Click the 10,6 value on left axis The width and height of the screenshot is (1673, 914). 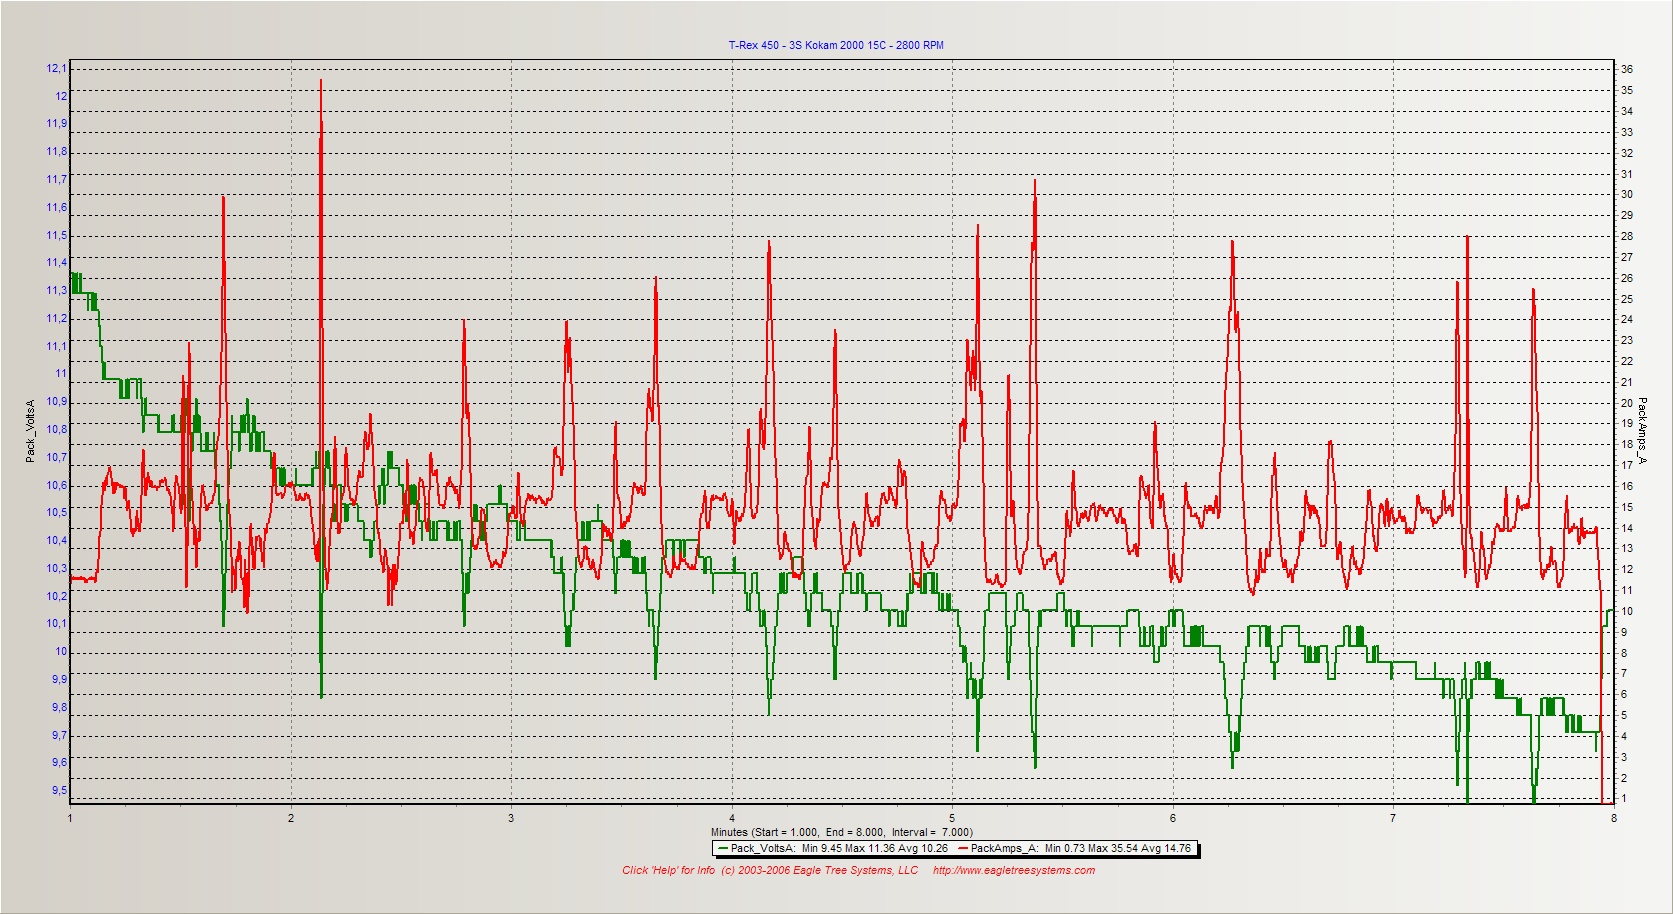56,486
